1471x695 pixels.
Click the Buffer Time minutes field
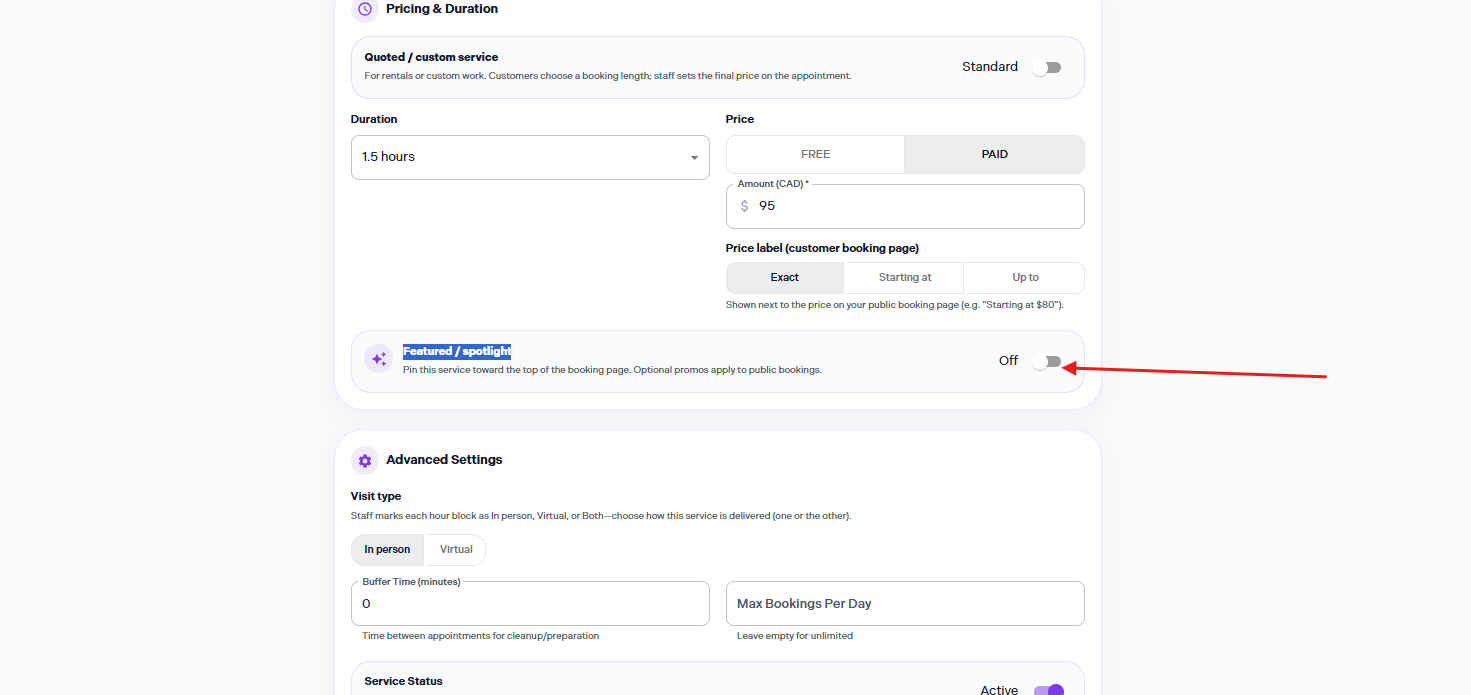[530, 603]
